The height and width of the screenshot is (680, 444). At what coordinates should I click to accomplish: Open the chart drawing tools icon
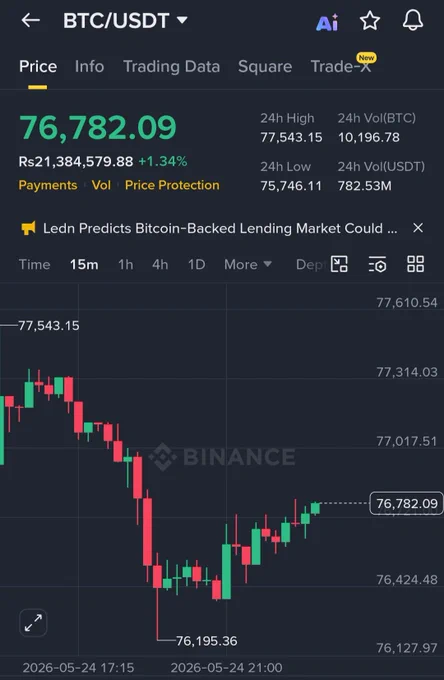point(339,264)
